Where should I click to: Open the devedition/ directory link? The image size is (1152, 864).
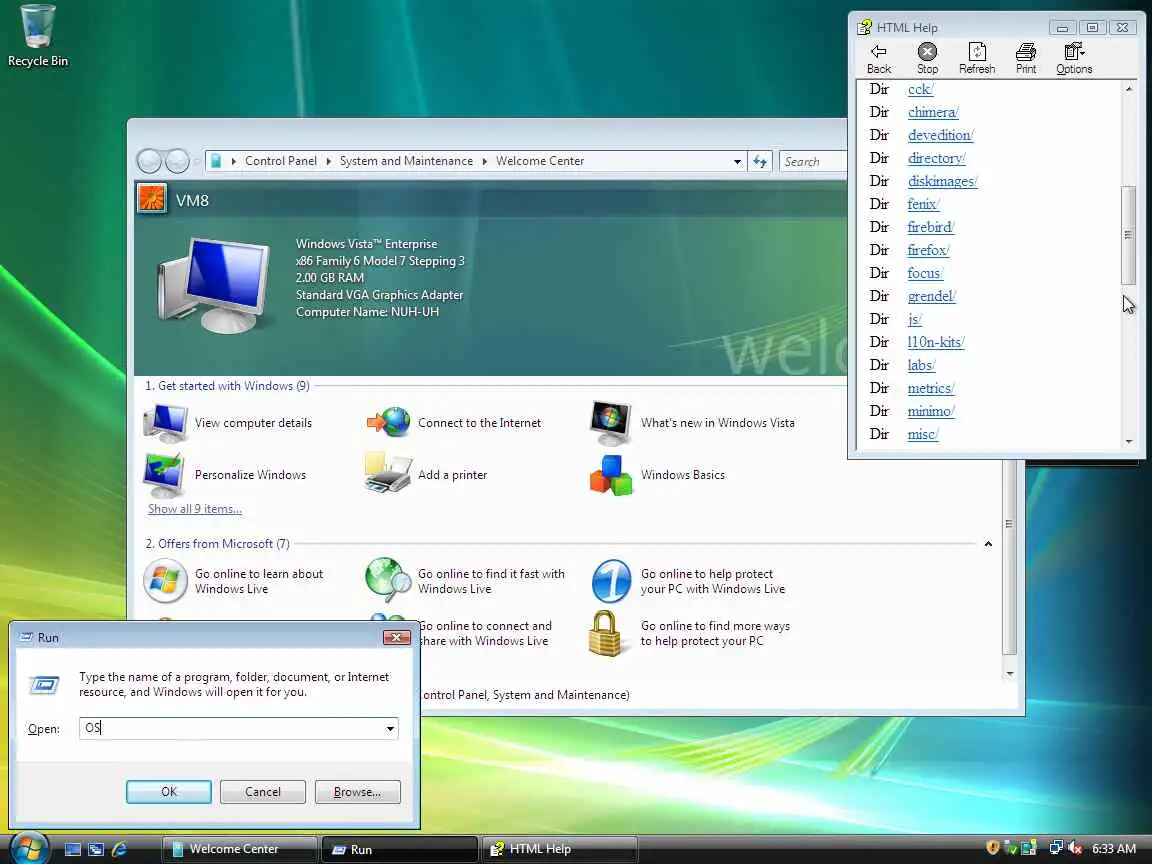pyautogui.click(x=941, y=135)
